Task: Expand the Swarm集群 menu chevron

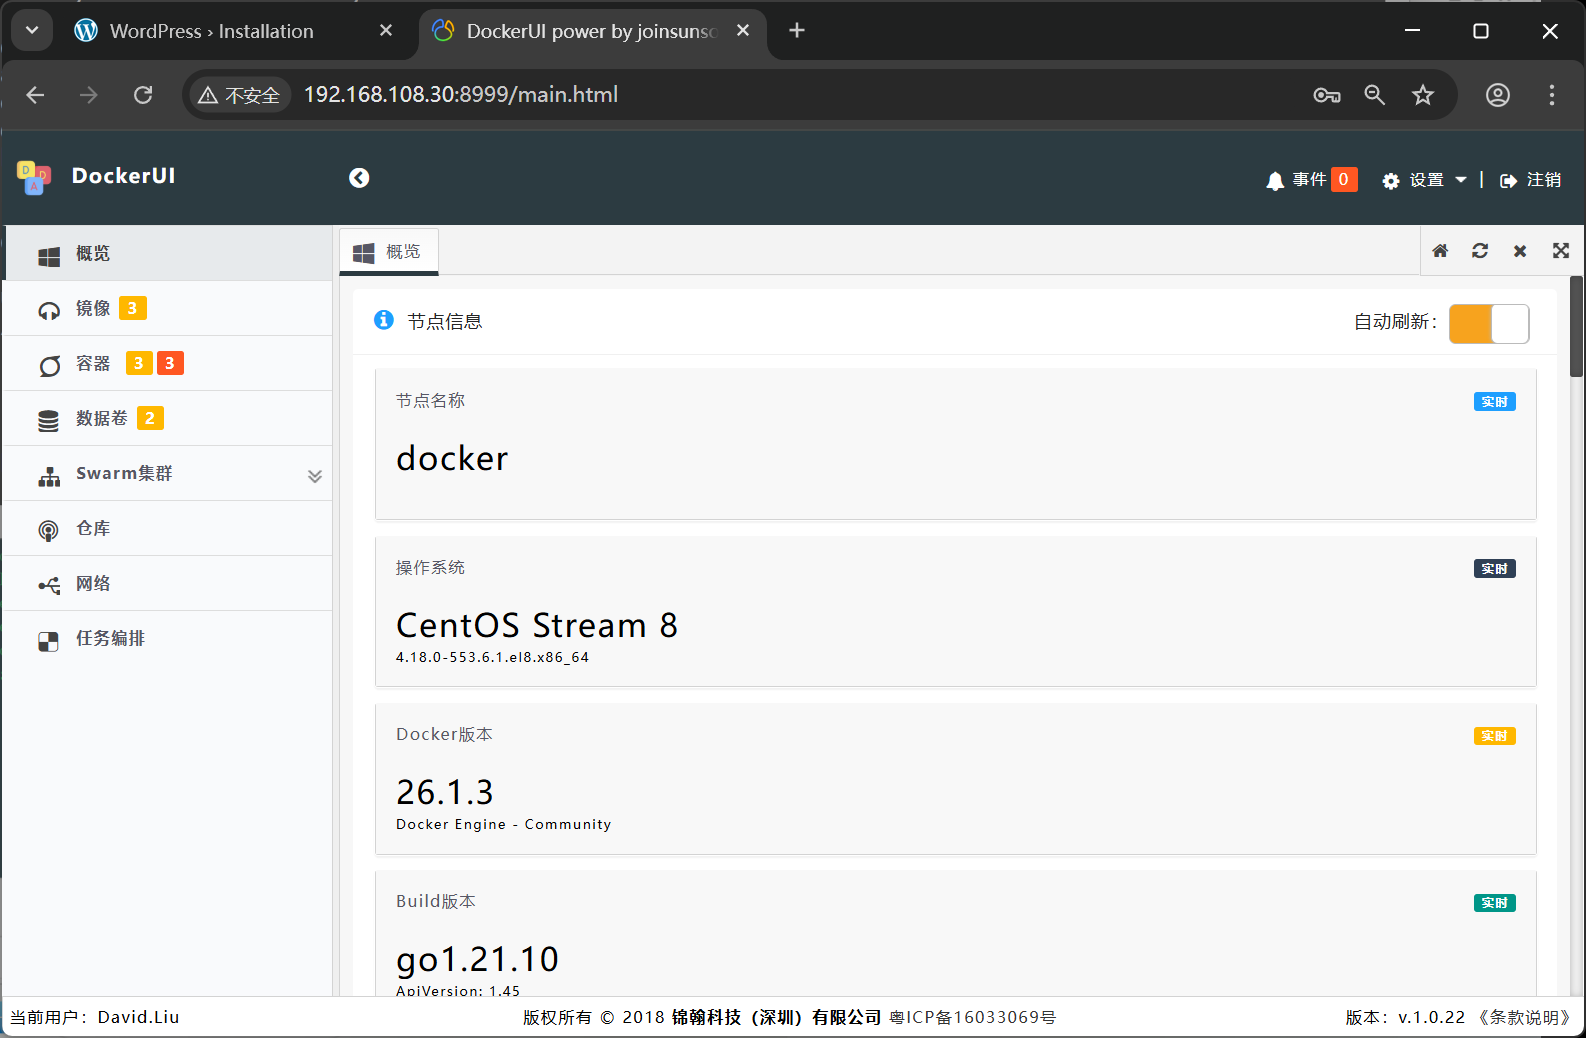Action: 315,476
